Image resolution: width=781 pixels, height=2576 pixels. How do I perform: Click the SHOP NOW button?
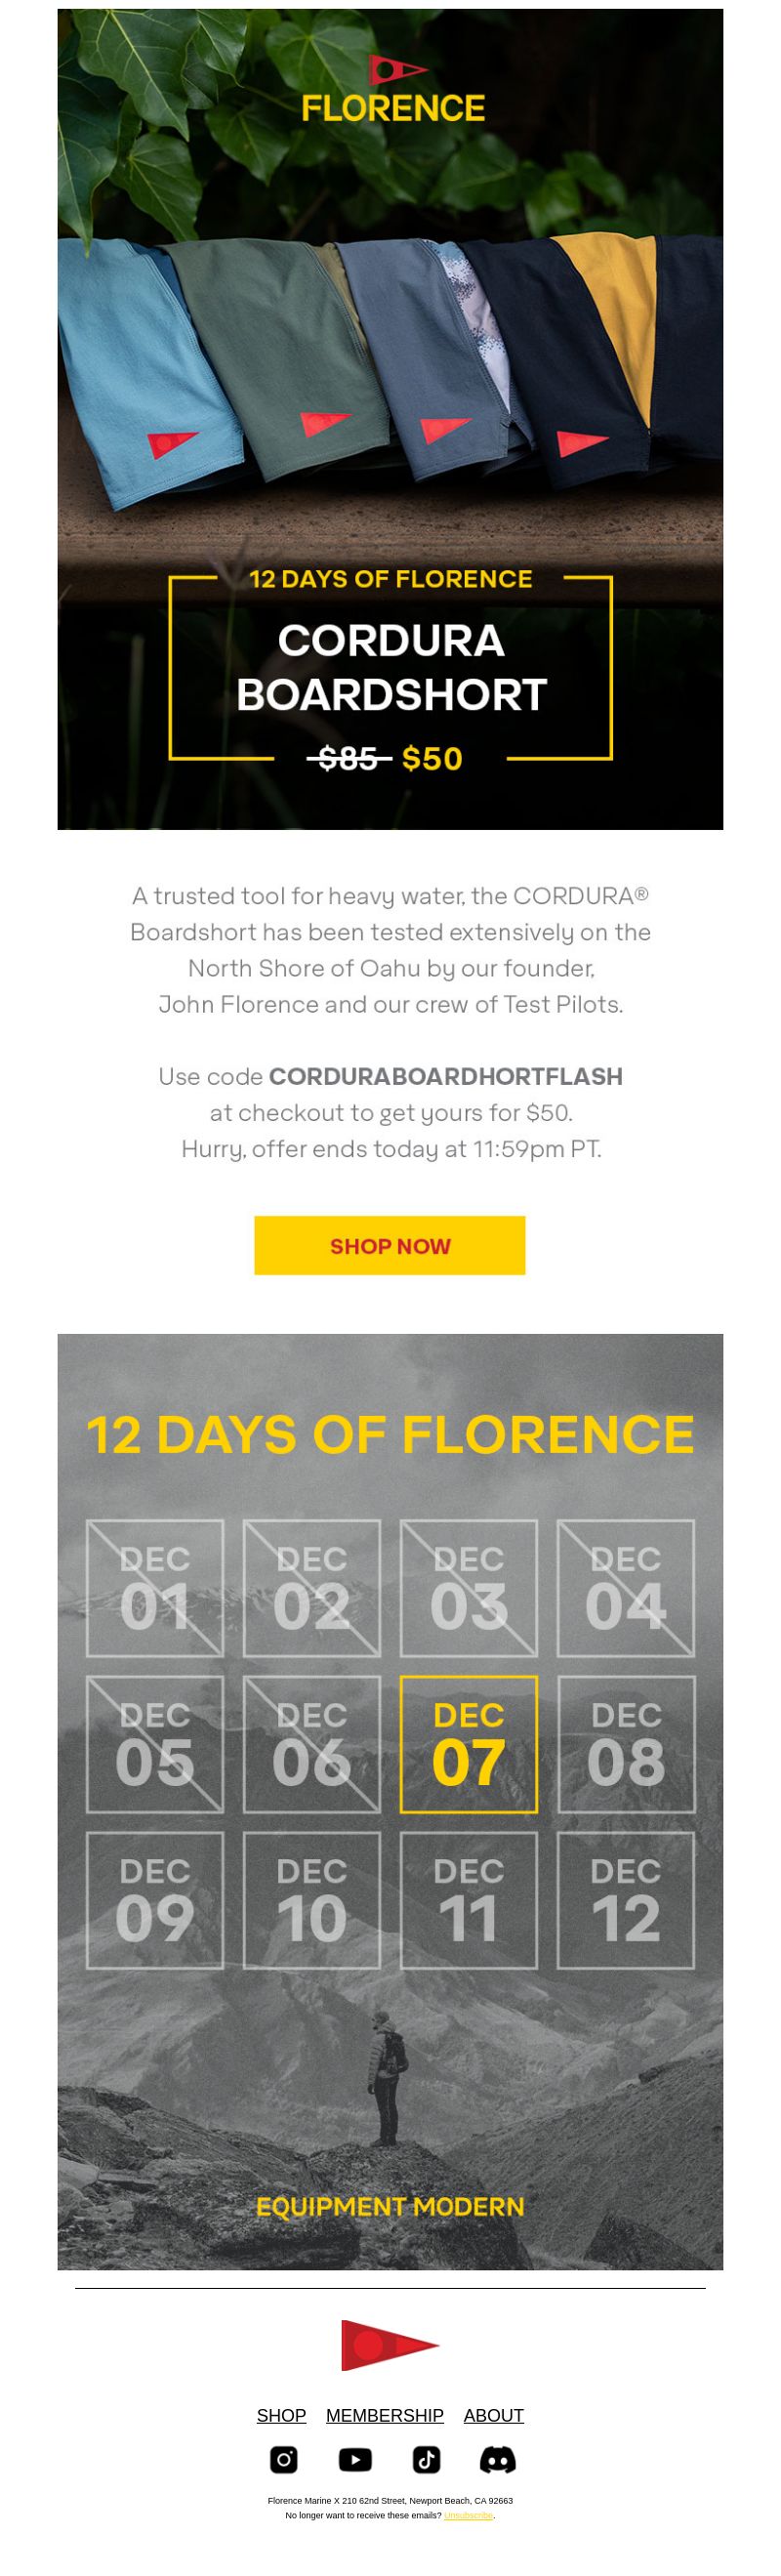point(390,1245)
